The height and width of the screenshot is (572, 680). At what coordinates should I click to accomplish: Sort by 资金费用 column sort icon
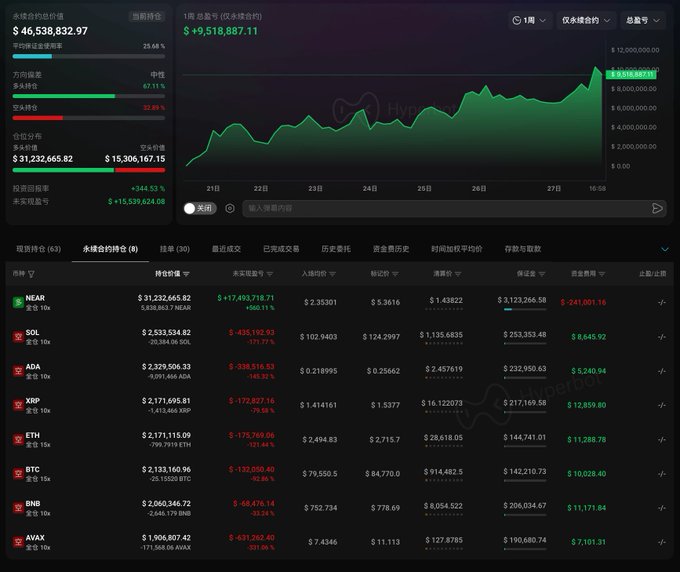coord(602,274)
